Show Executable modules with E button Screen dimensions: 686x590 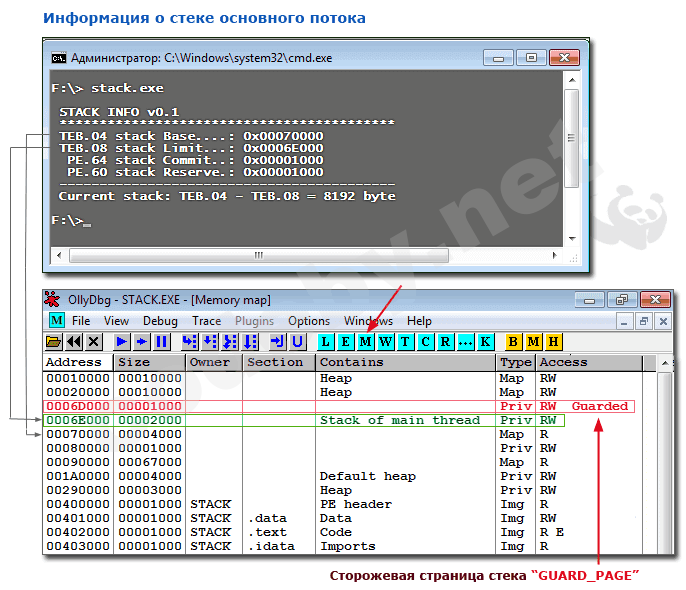pos(346,342)
